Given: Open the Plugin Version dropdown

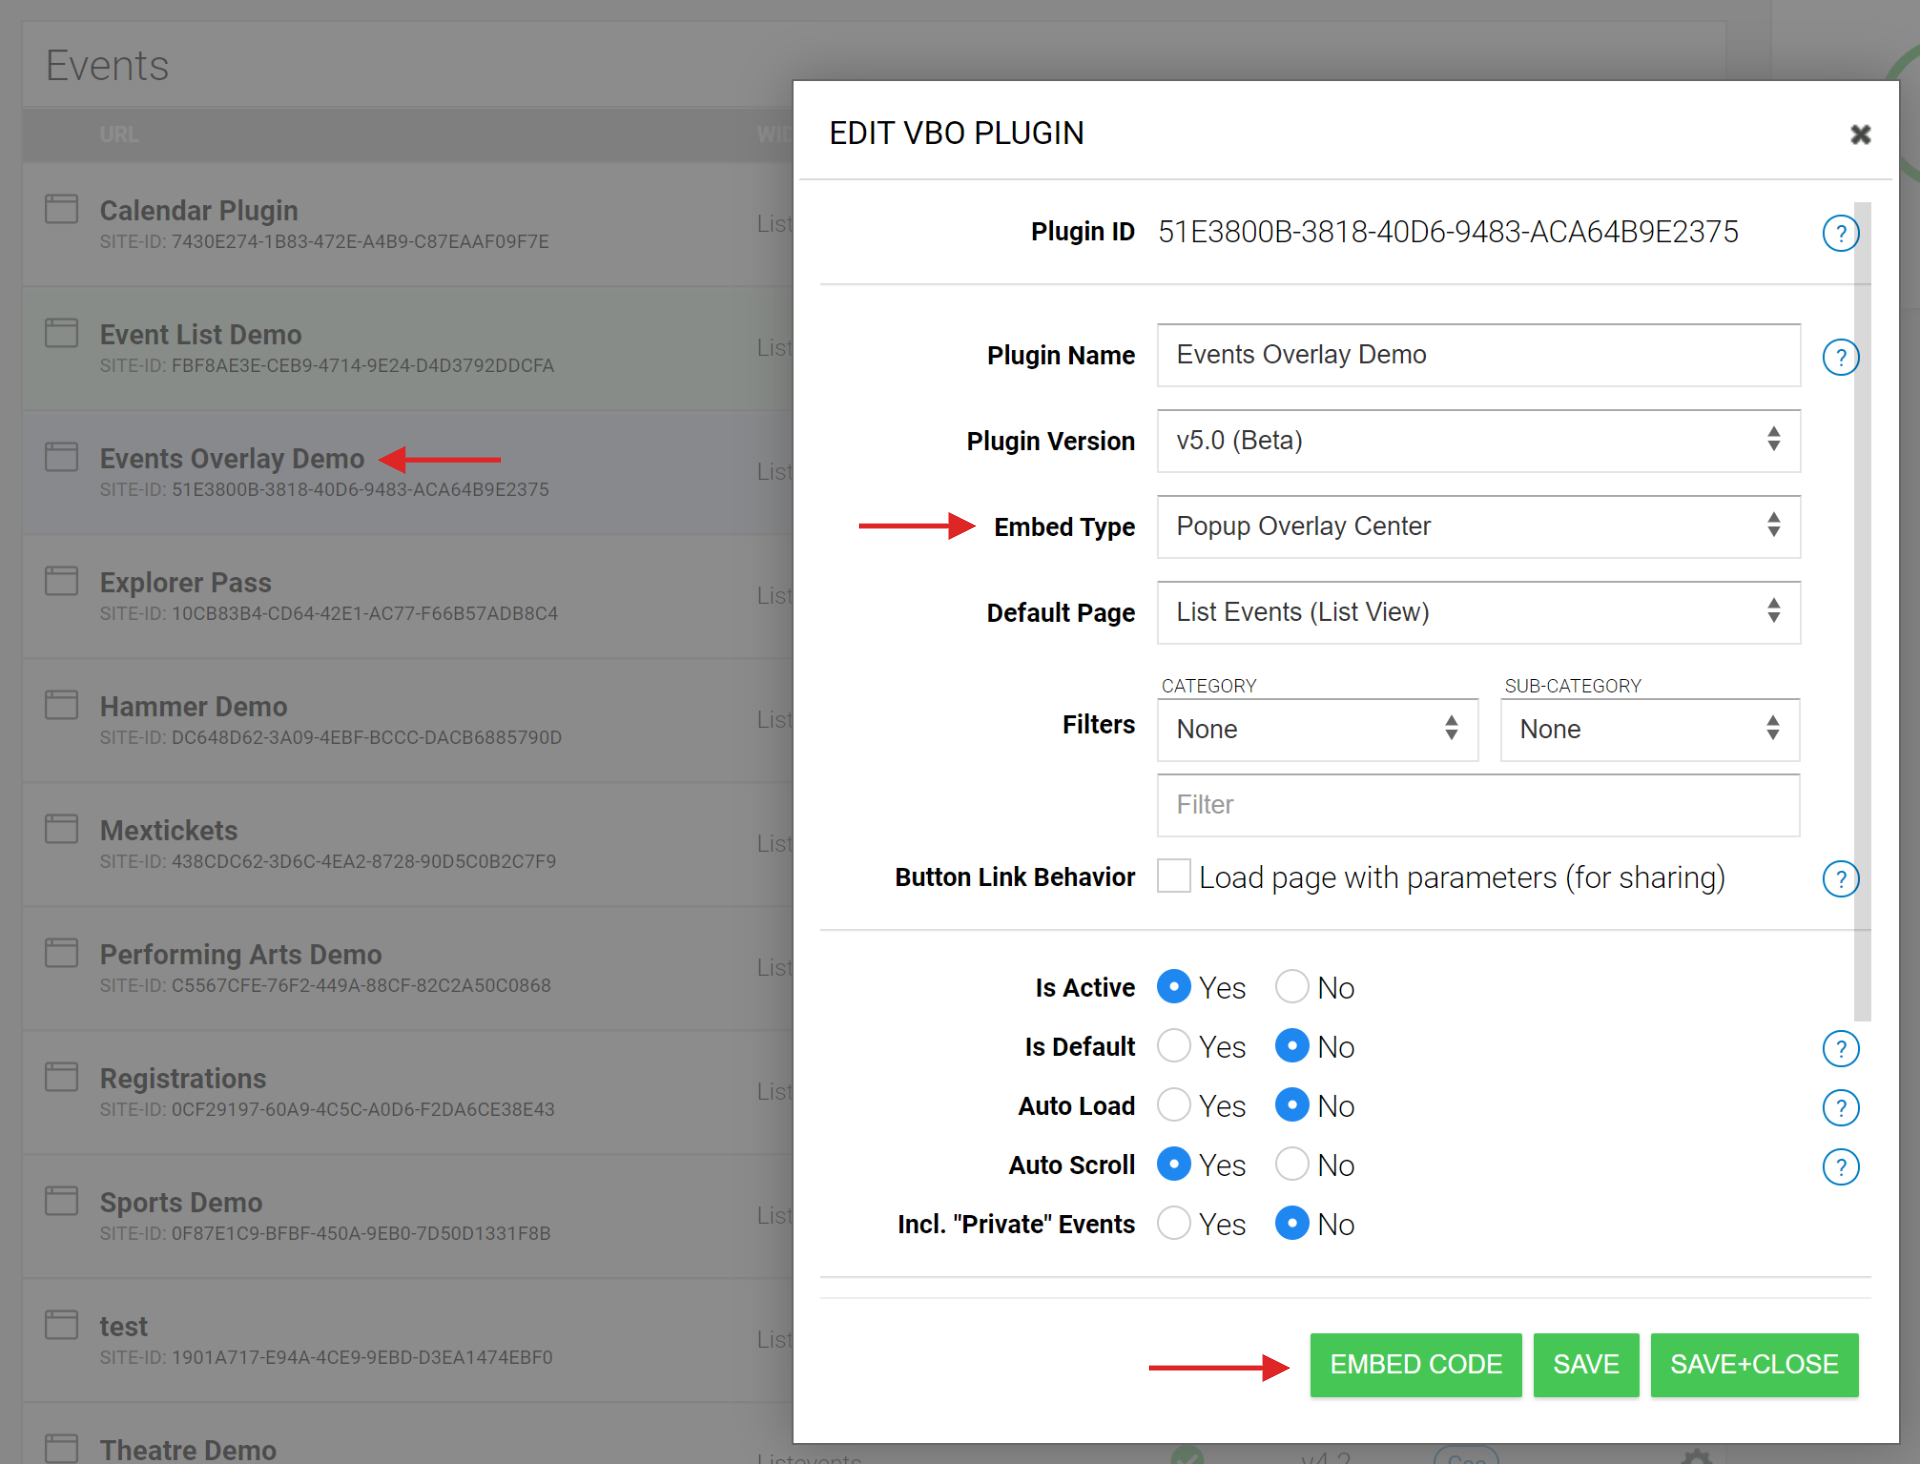Looking at the screenshot, I should point(1479,441).
